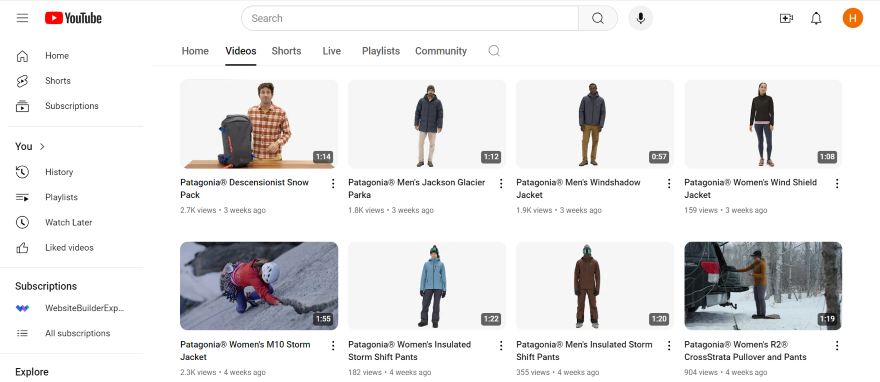Open title 'Patagonia® Men's Jackson Glacier Parka'
The height and width of the screenshot is (382, 880).
[x=416, y=188]
